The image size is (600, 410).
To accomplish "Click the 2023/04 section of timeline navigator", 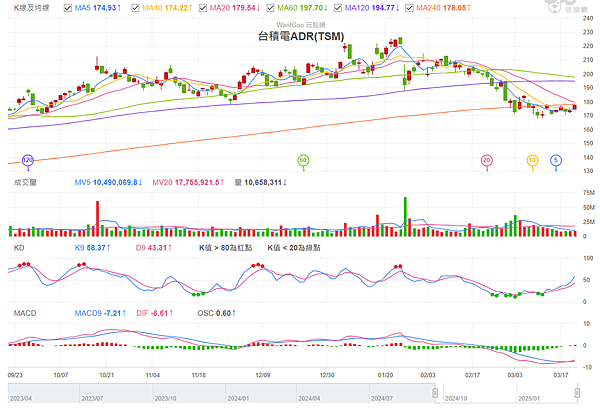I will tap(44, 393).
